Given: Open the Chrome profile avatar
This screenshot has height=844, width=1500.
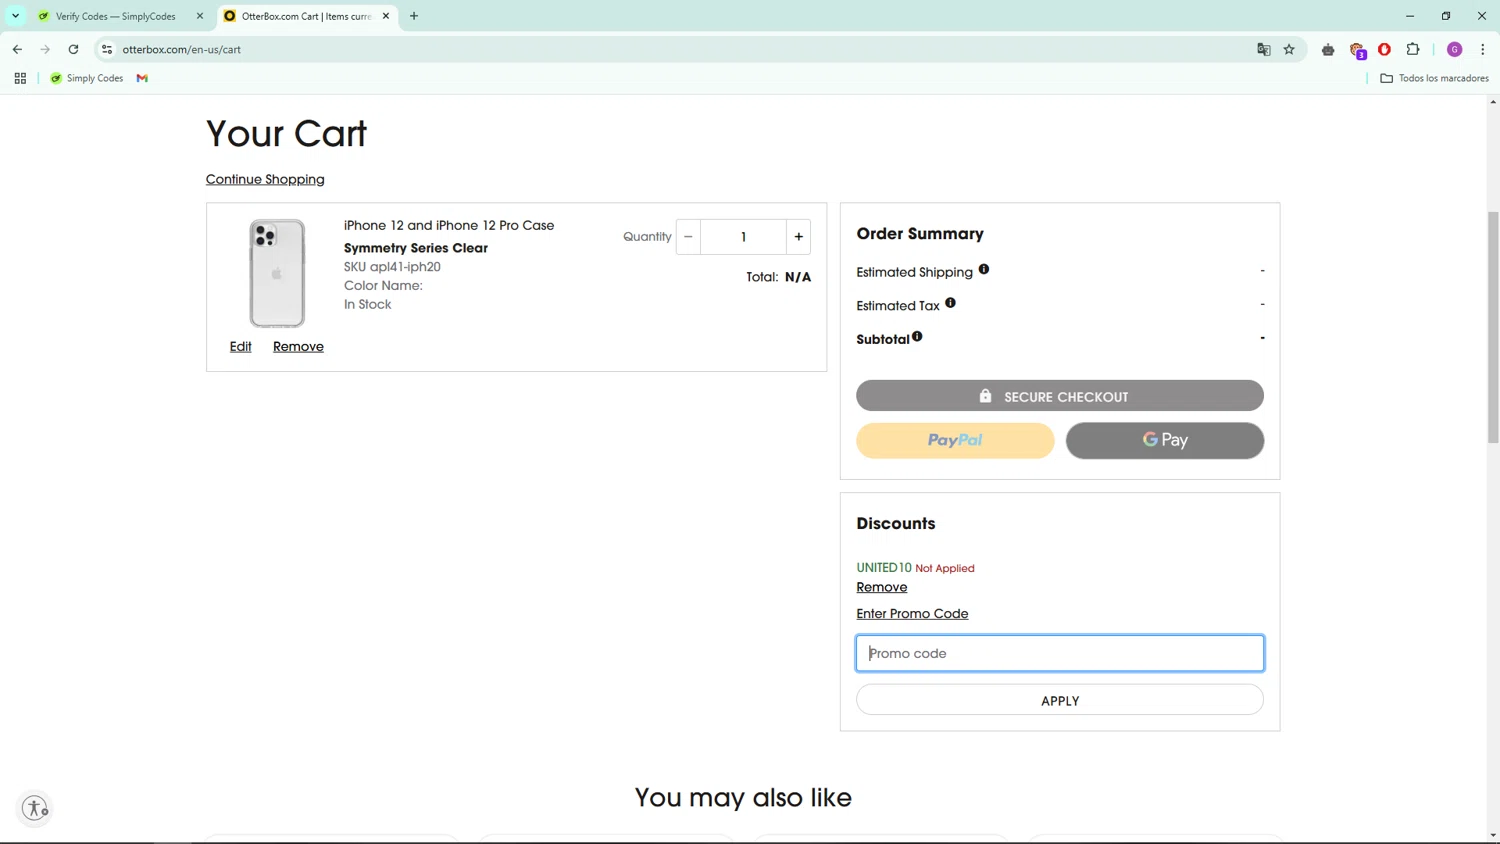Looking at the screenshot, I should click(x=1455, y=49).
